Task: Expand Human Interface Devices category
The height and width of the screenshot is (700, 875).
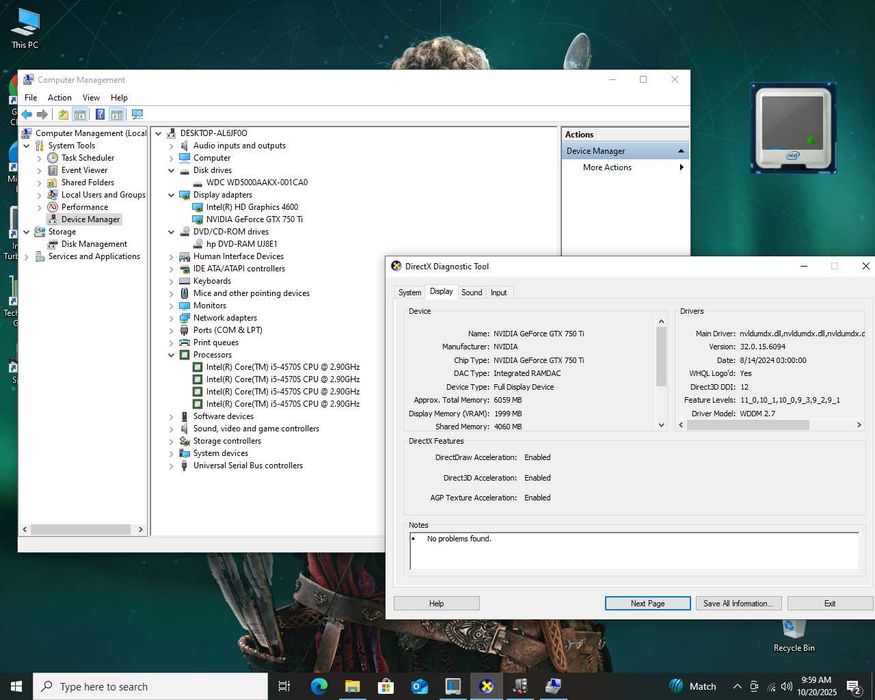Action: 171,257
